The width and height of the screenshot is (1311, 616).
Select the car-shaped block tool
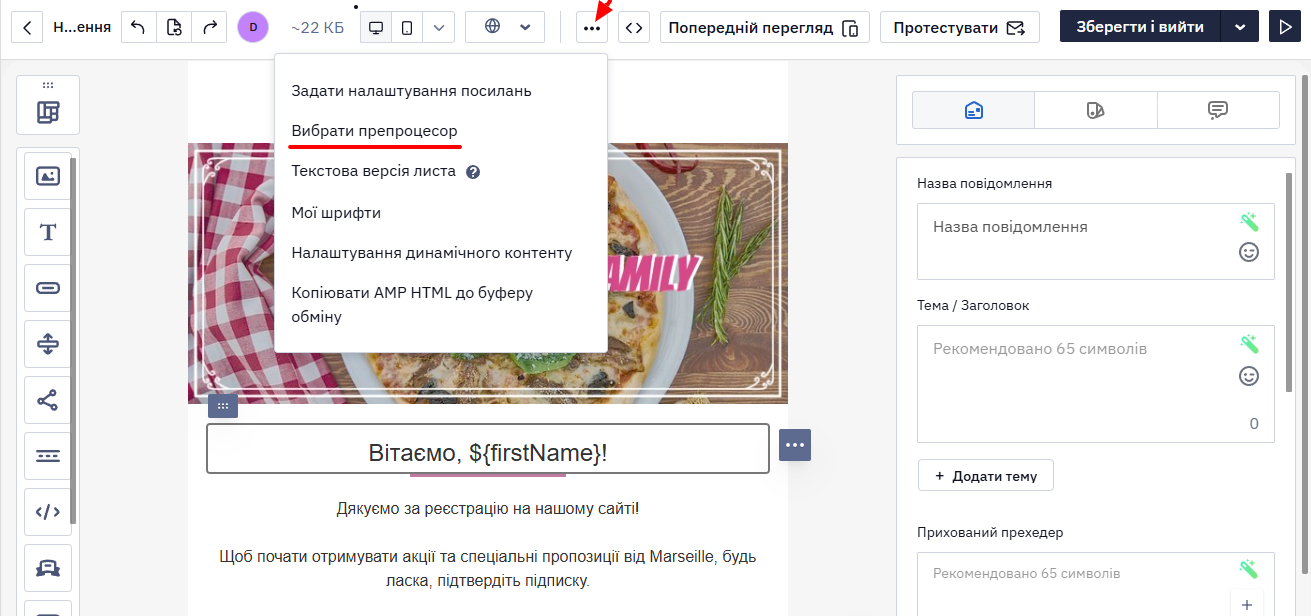pos(48,568)
